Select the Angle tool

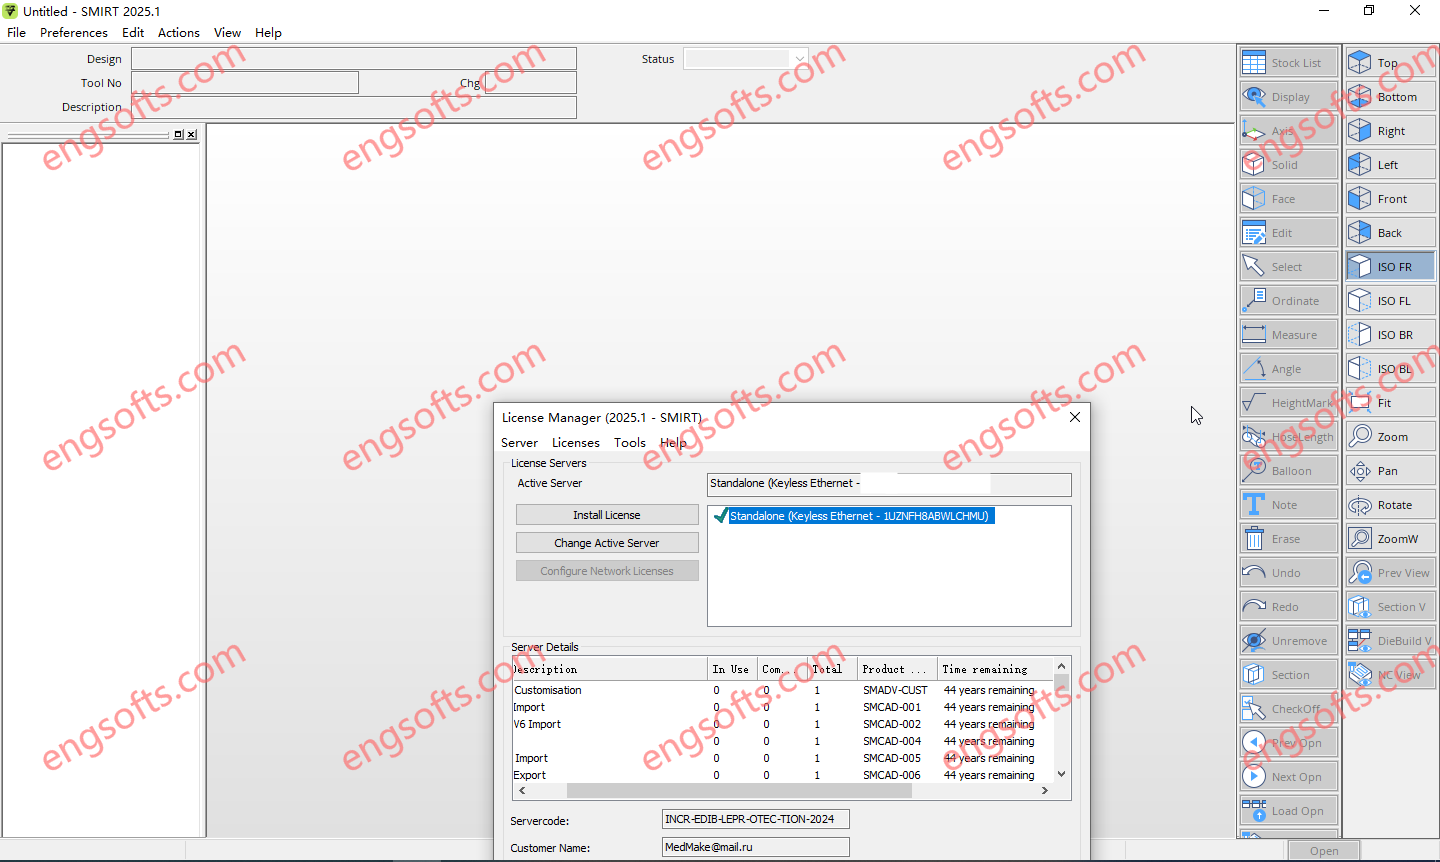pyautogui.click(x=1288, y=369)
